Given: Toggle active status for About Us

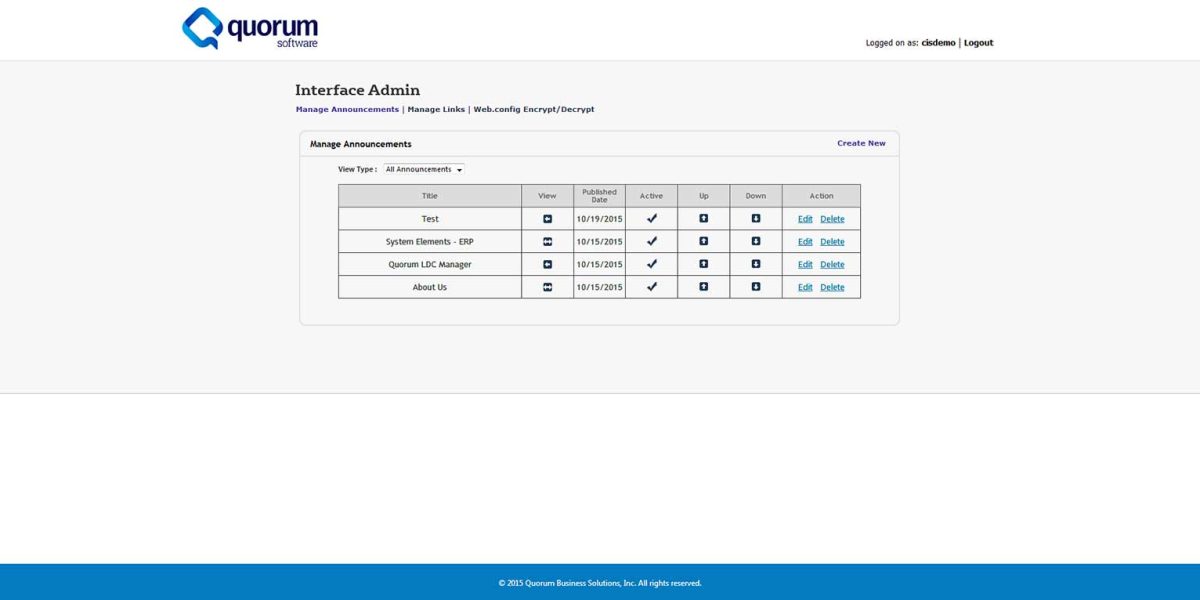Looking at the screenshot, I should (x=651, y=287).
